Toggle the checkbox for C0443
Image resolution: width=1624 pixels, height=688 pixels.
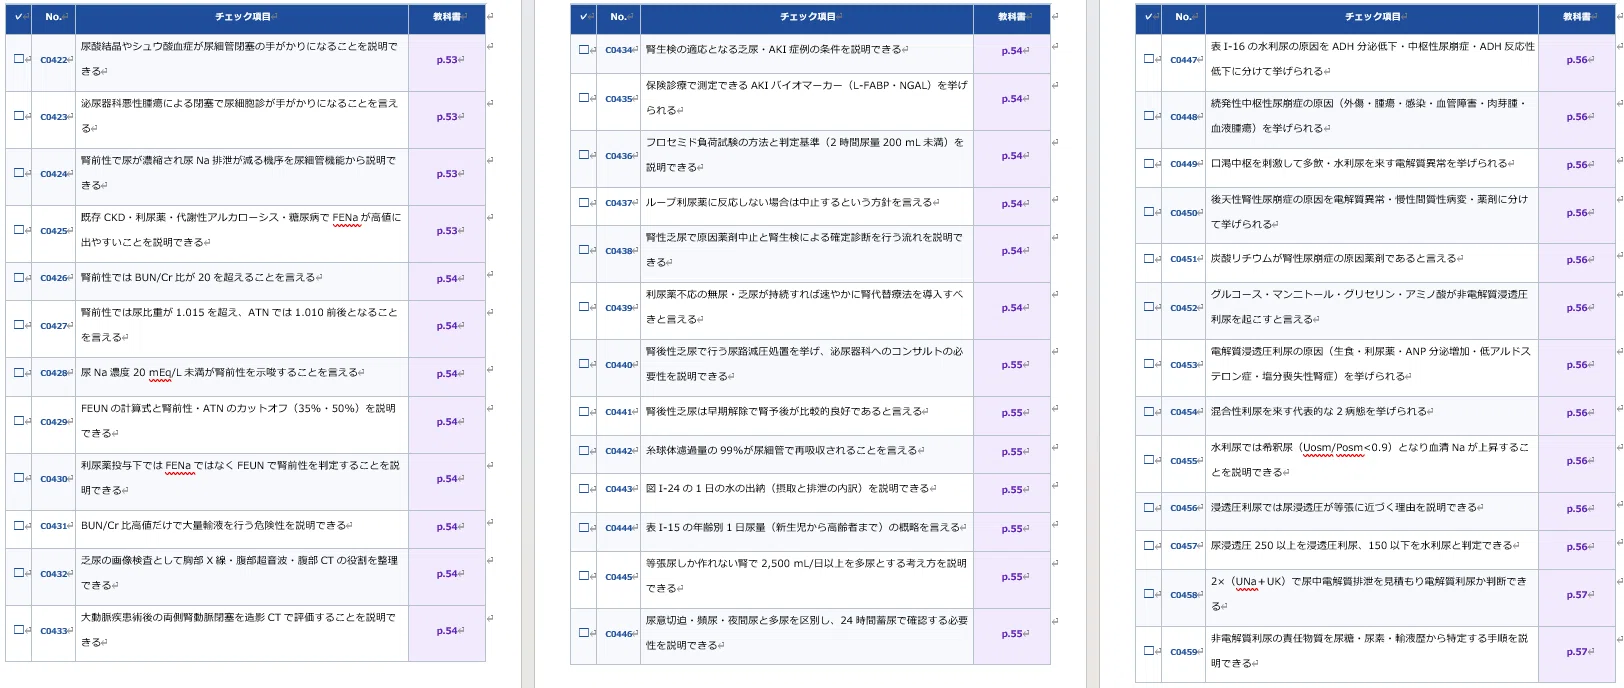pyautogui.click(x=583, y=488)
